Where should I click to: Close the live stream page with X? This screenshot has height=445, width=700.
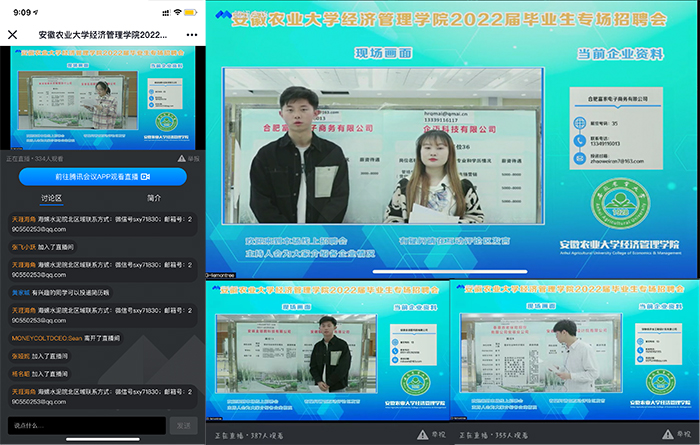click(x=12, y=34)
